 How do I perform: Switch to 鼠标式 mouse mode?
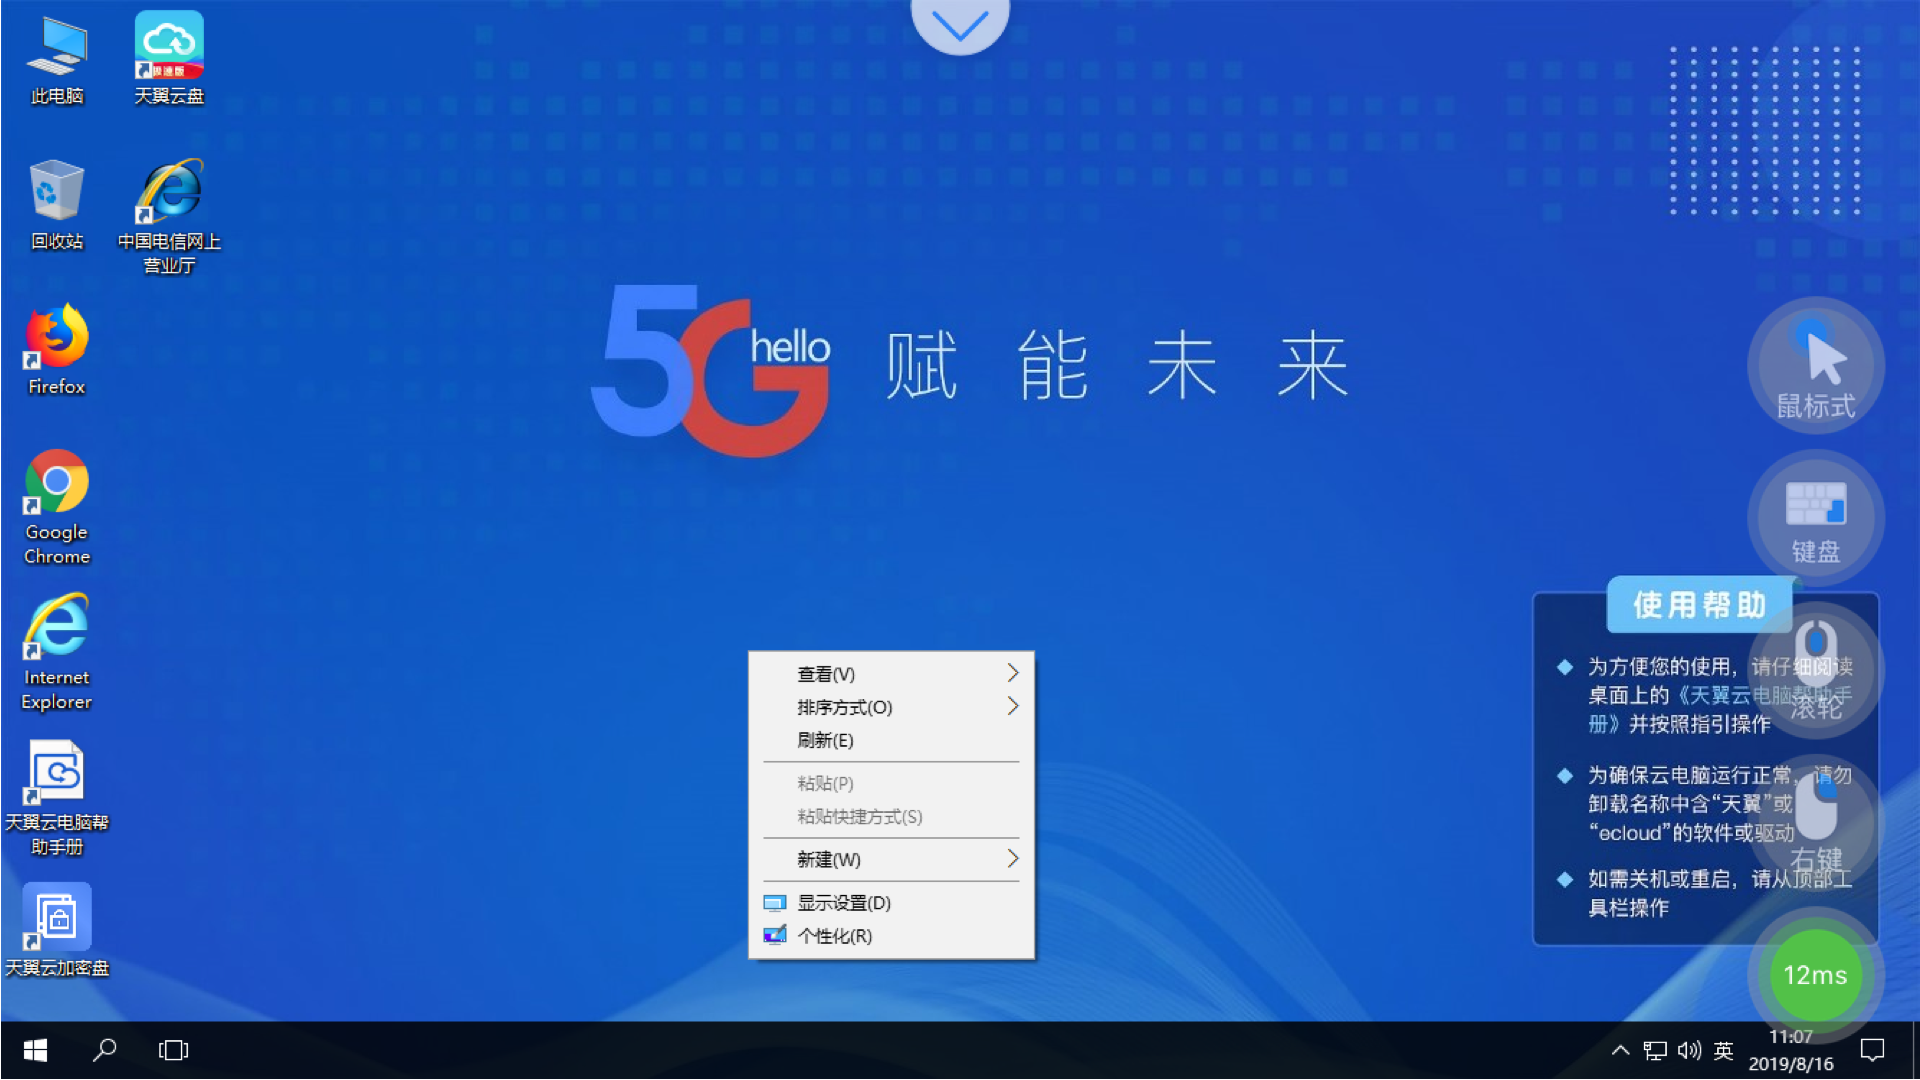tap(1817, 369)
